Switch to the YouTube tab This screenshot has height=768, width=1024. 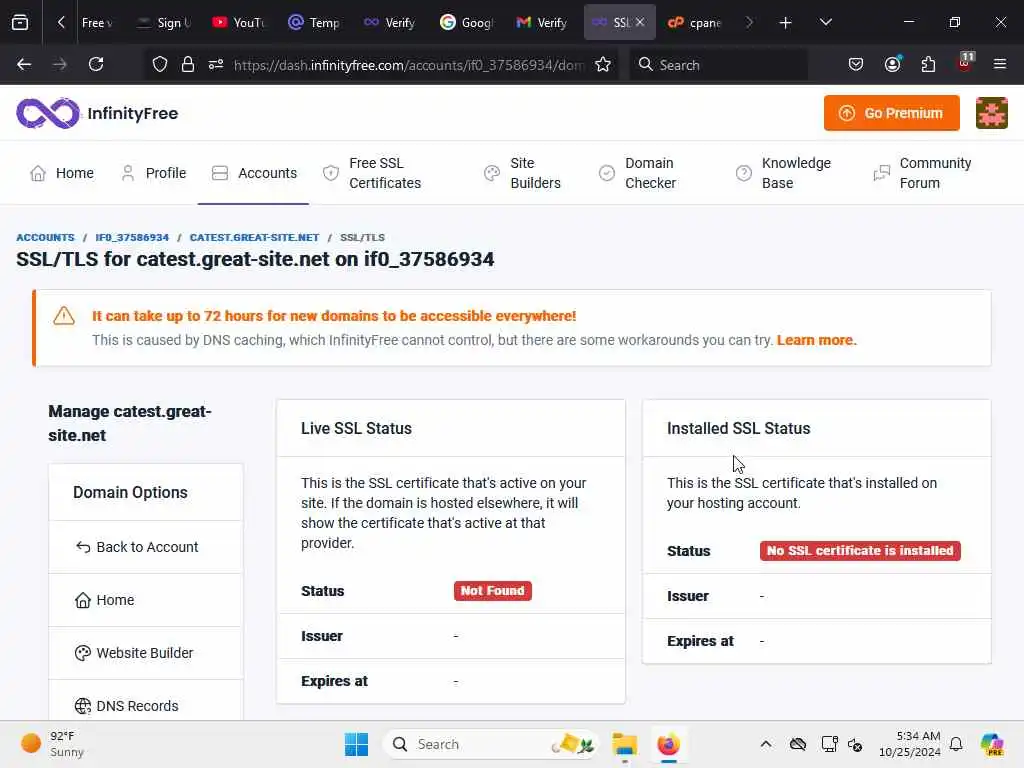(239, 22)
